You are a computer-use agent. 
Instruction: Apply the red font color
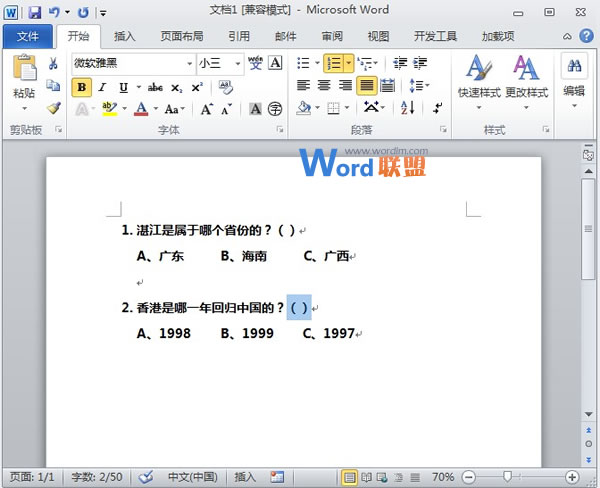(x=141, y=109)
